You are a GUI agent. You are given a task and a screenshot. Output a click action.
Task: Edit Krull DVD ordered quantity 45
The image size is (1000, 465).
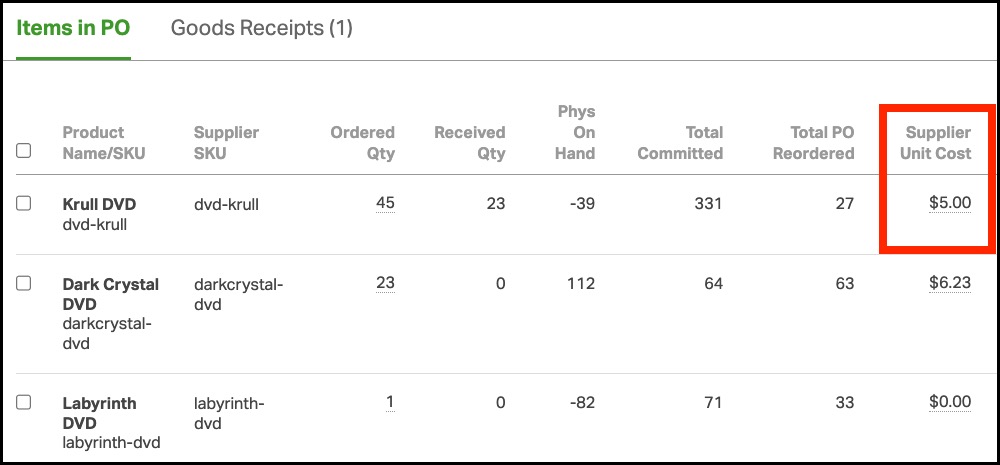coord(385,203)
